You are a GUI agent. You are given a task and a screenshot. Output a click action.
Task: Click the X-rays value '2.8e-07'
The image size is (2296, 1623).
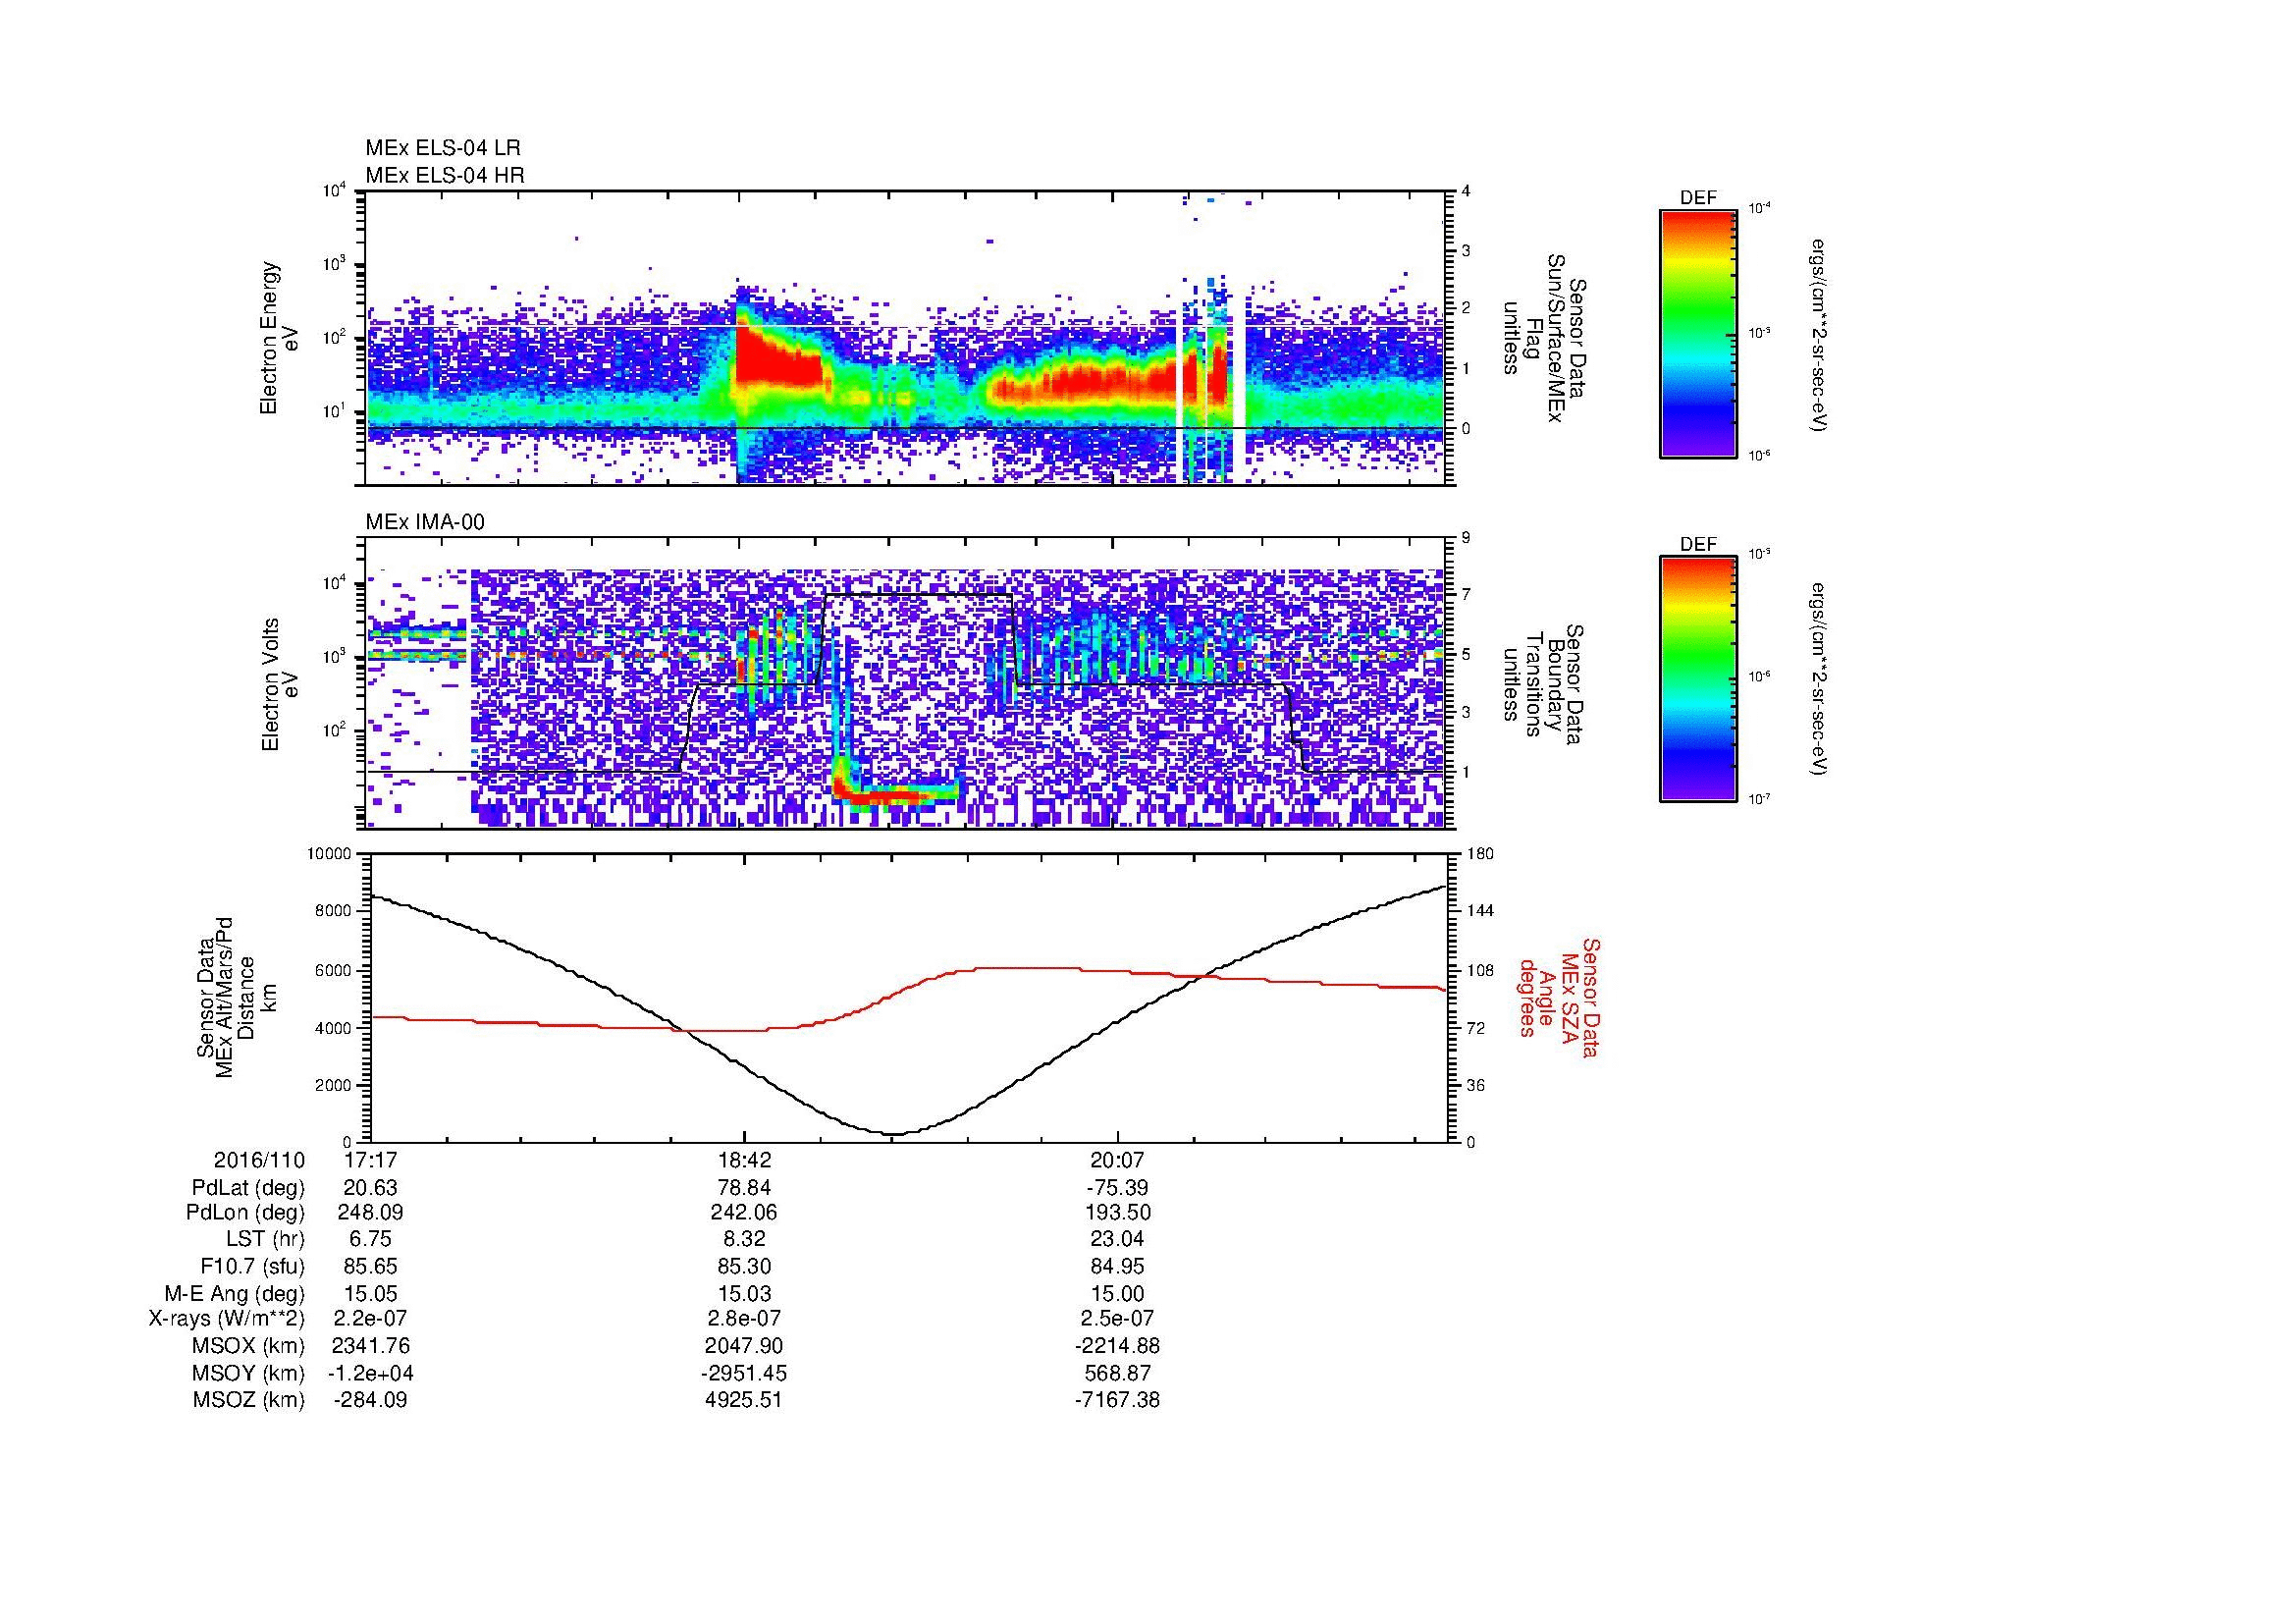(744, 1319)
